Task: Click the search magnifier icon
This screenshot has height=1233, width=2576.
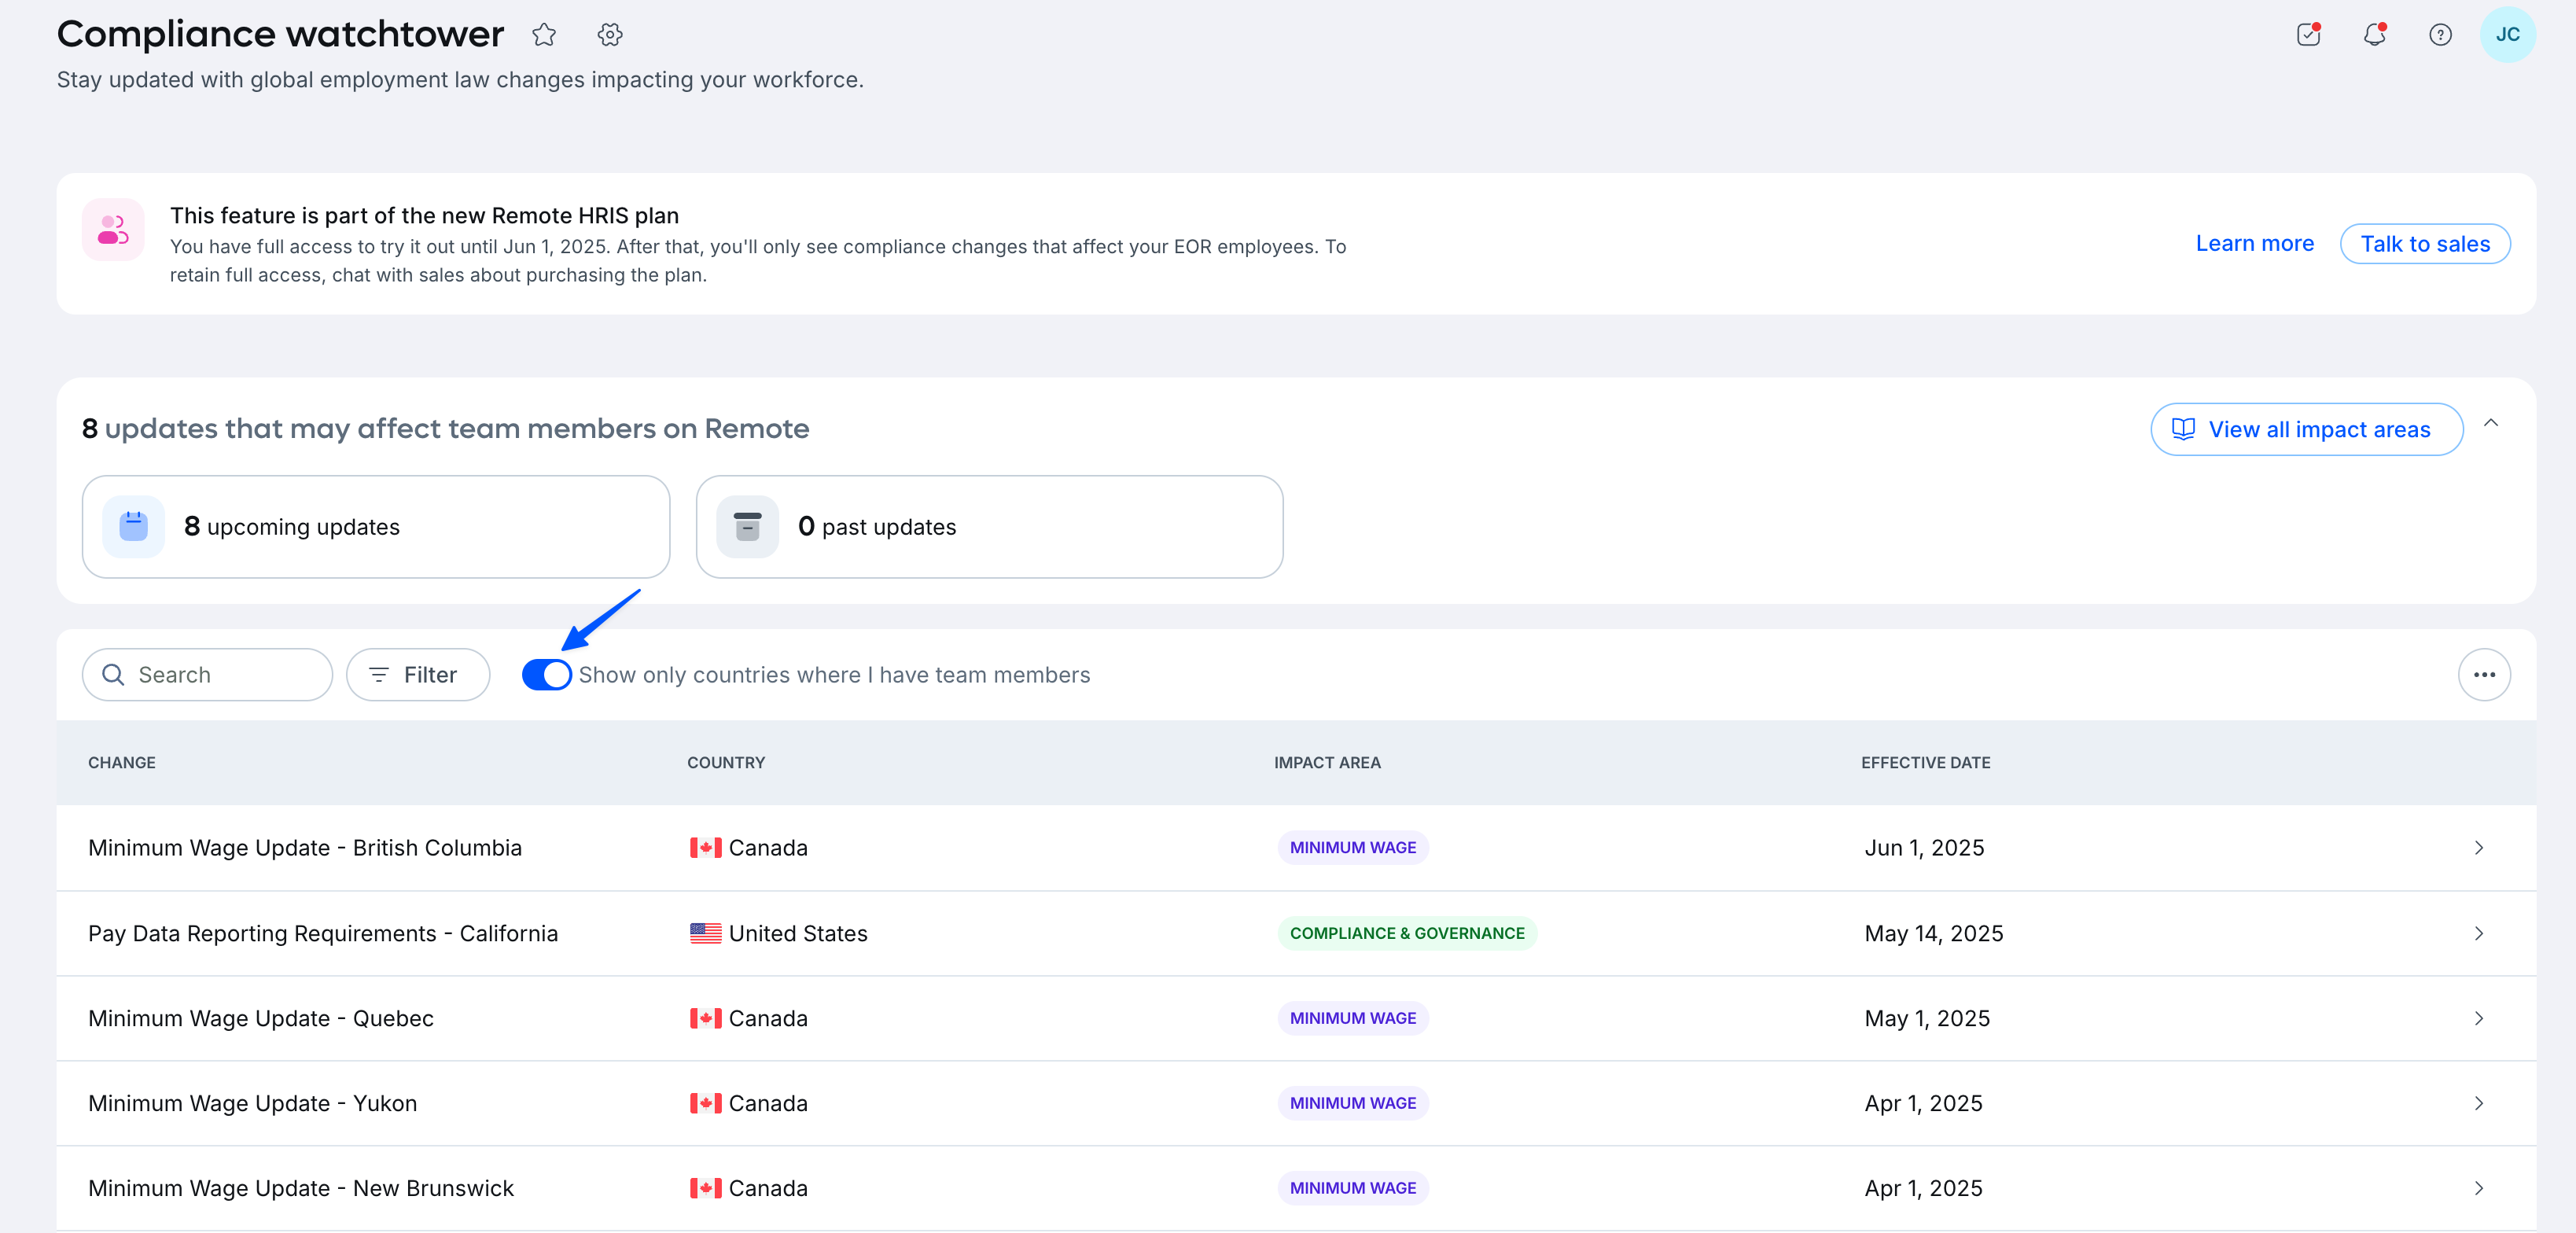Action: click(x=114, y=675)
